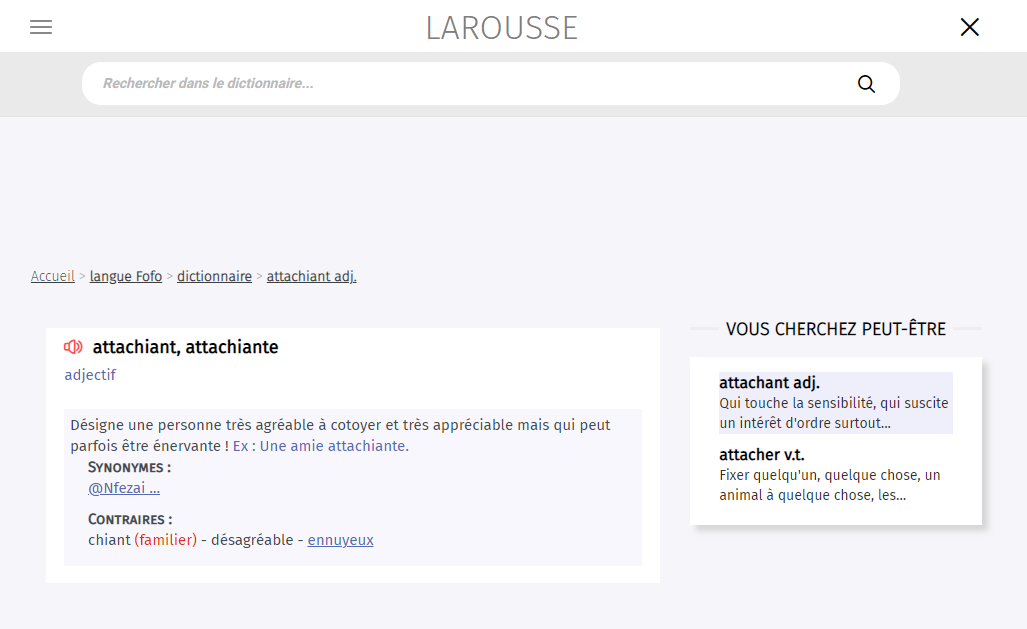Click the red (familier) usage tag
The height and width of the screenshot is (629, 1027).
pyautogui.click(x=166, y=540)
